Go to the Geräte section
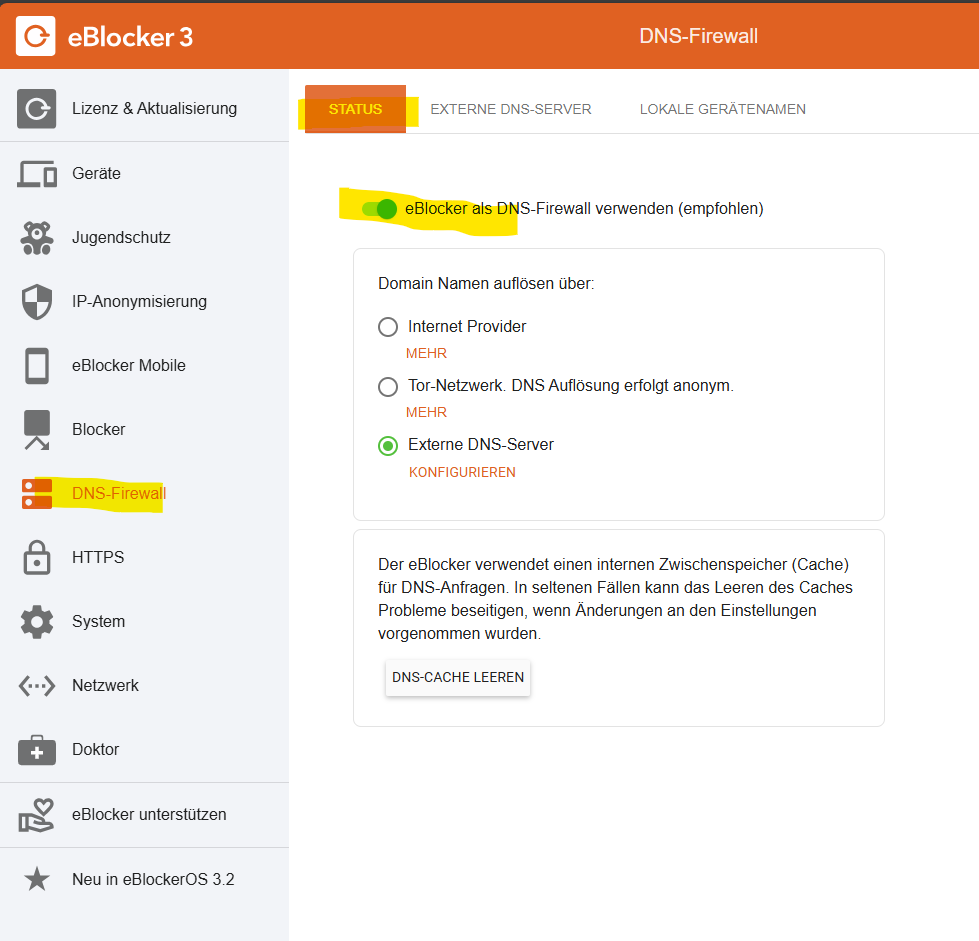Viewport: 979px width, 941px height. [x=96, y=174]
